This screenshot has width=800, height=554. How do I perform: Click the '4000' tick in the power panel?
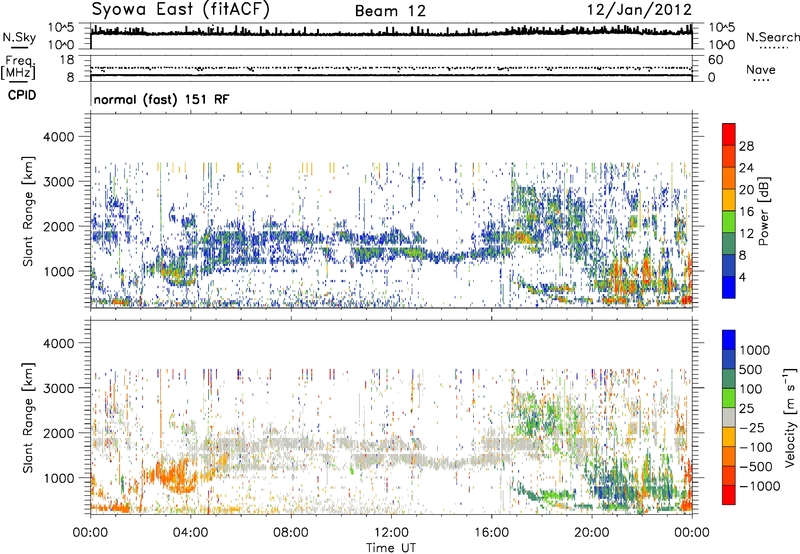59,137
